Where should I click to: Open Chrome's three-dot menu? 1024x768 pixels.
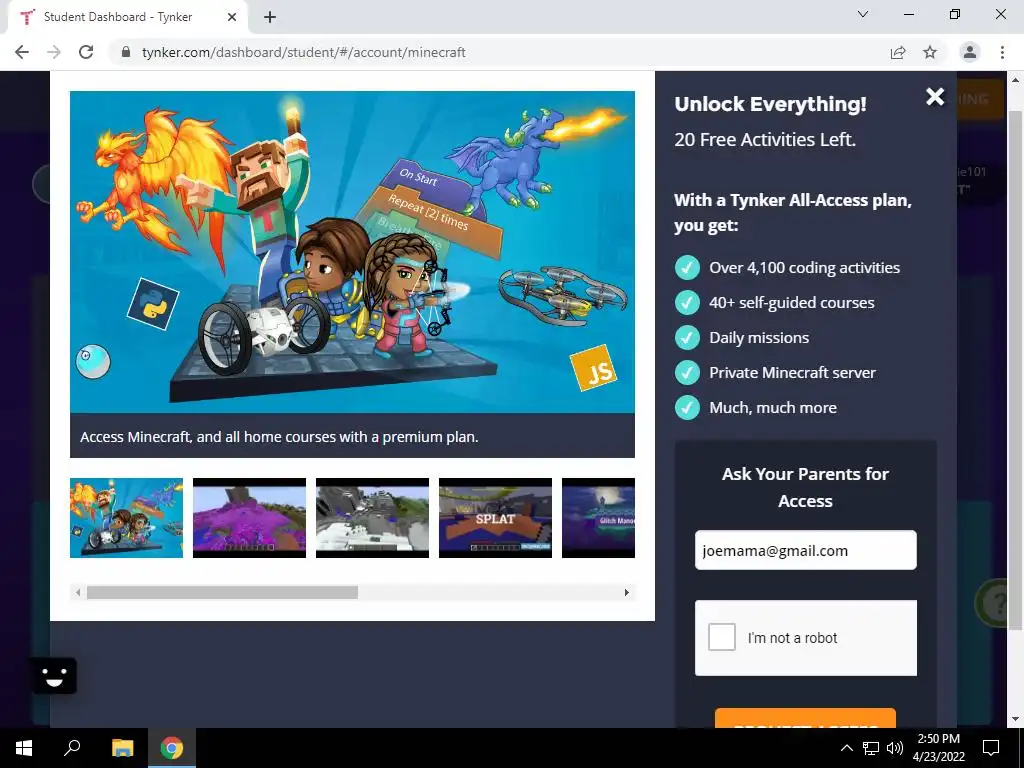coord(1002,52)
